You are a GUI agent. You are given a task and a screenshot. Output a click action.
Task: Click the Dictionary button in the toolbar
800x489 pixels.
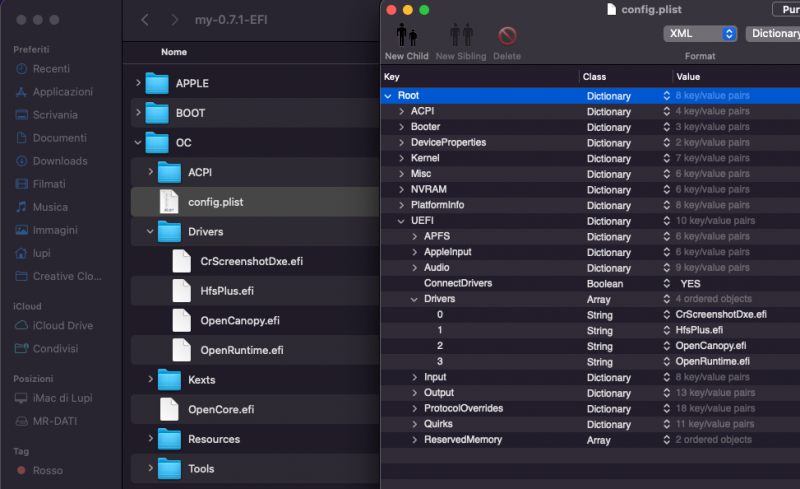[x=773, y=34]
